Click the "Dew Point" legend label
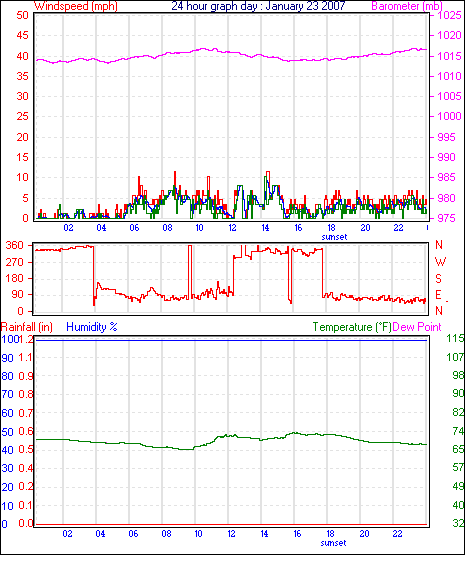Image resolution: width=465 pixels, height=563 pixels. click(x=417, y=327)
